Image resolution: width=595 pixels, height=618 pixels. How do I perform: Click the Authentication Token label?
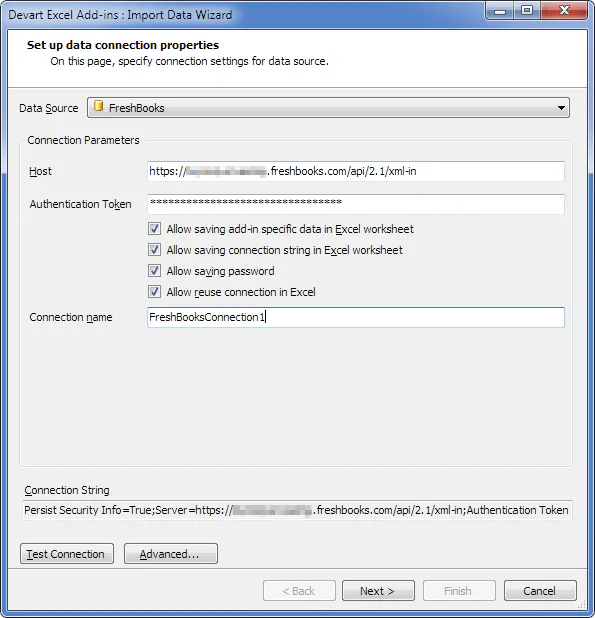pyautogui.click(x=80, y=204)
